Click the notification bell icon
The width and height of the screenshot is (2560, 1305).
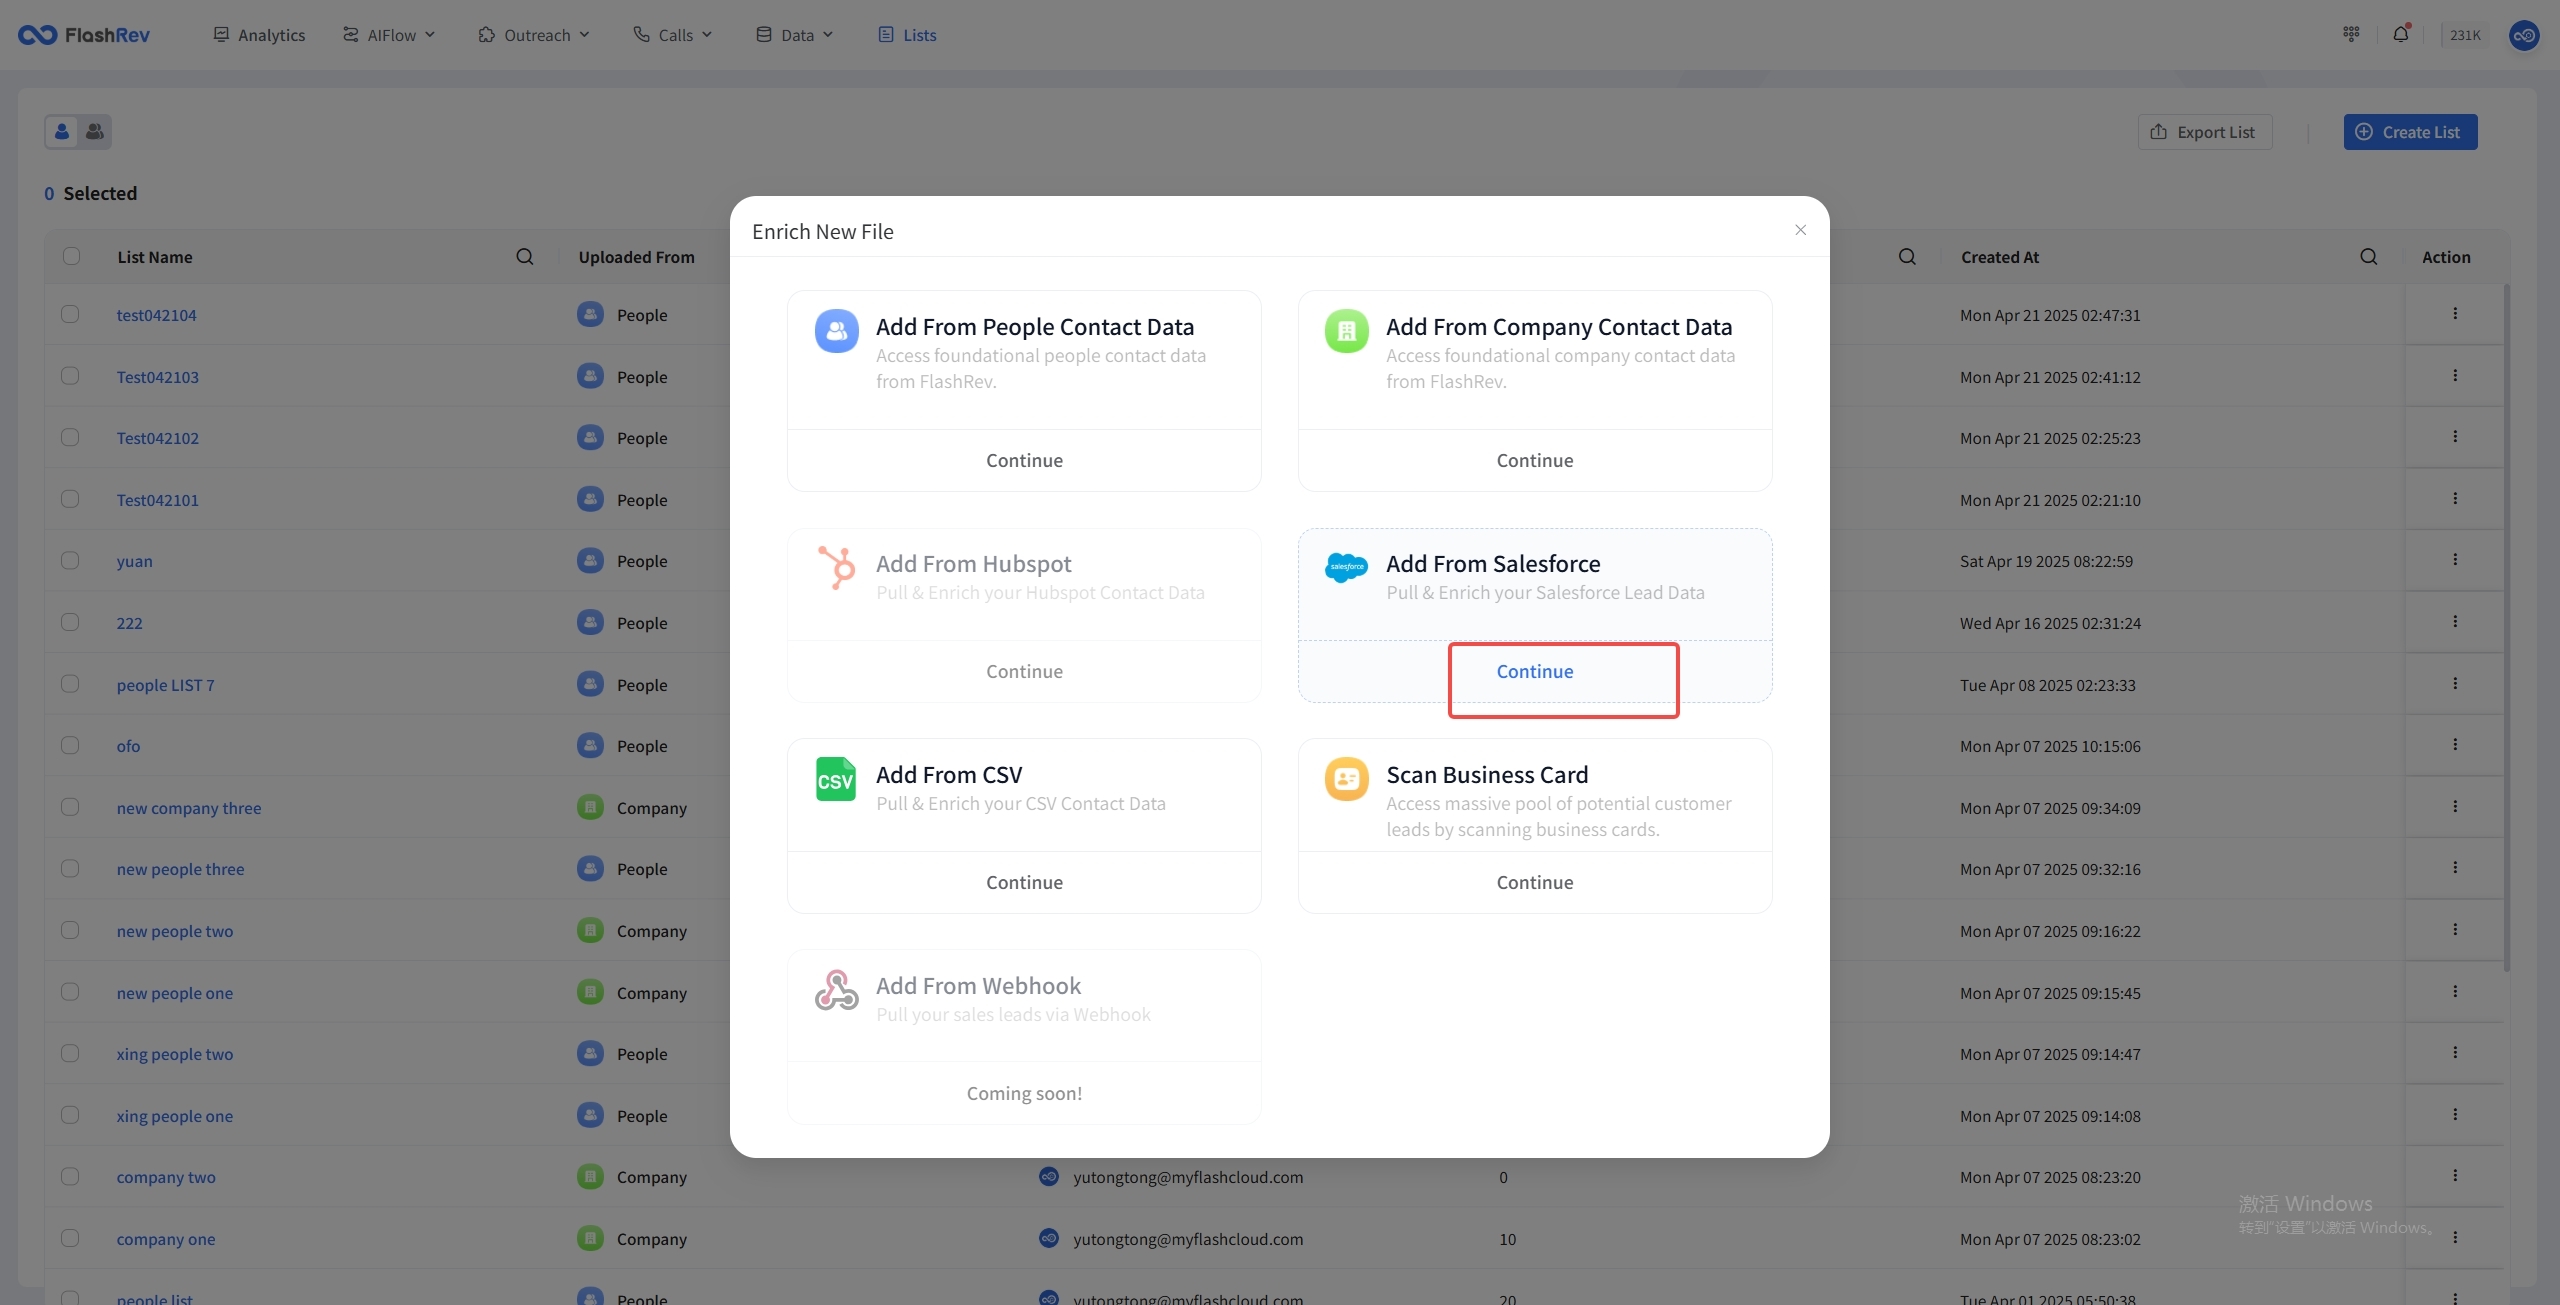(2400, 34)
